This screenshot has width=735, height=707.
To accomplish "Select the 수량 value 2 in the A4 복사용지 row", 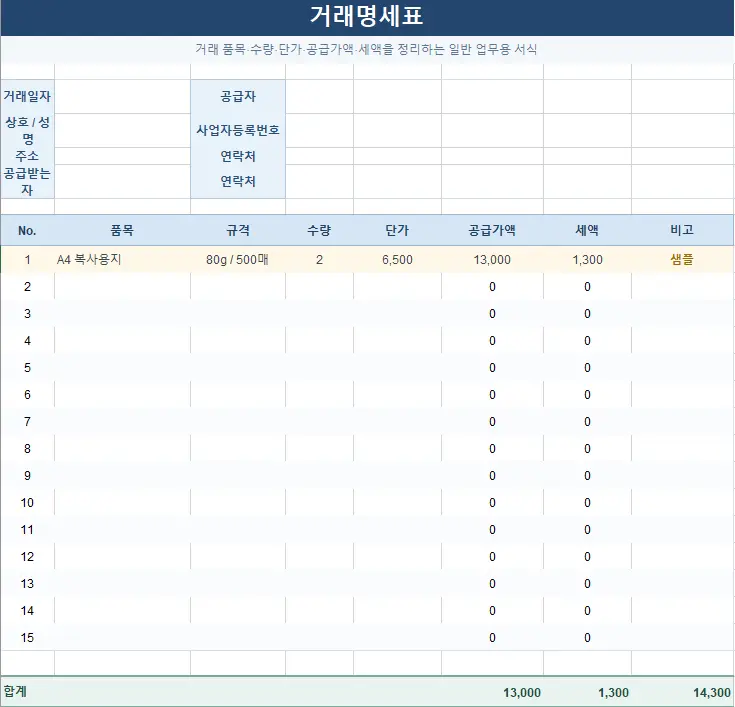I will click(319, 259).
